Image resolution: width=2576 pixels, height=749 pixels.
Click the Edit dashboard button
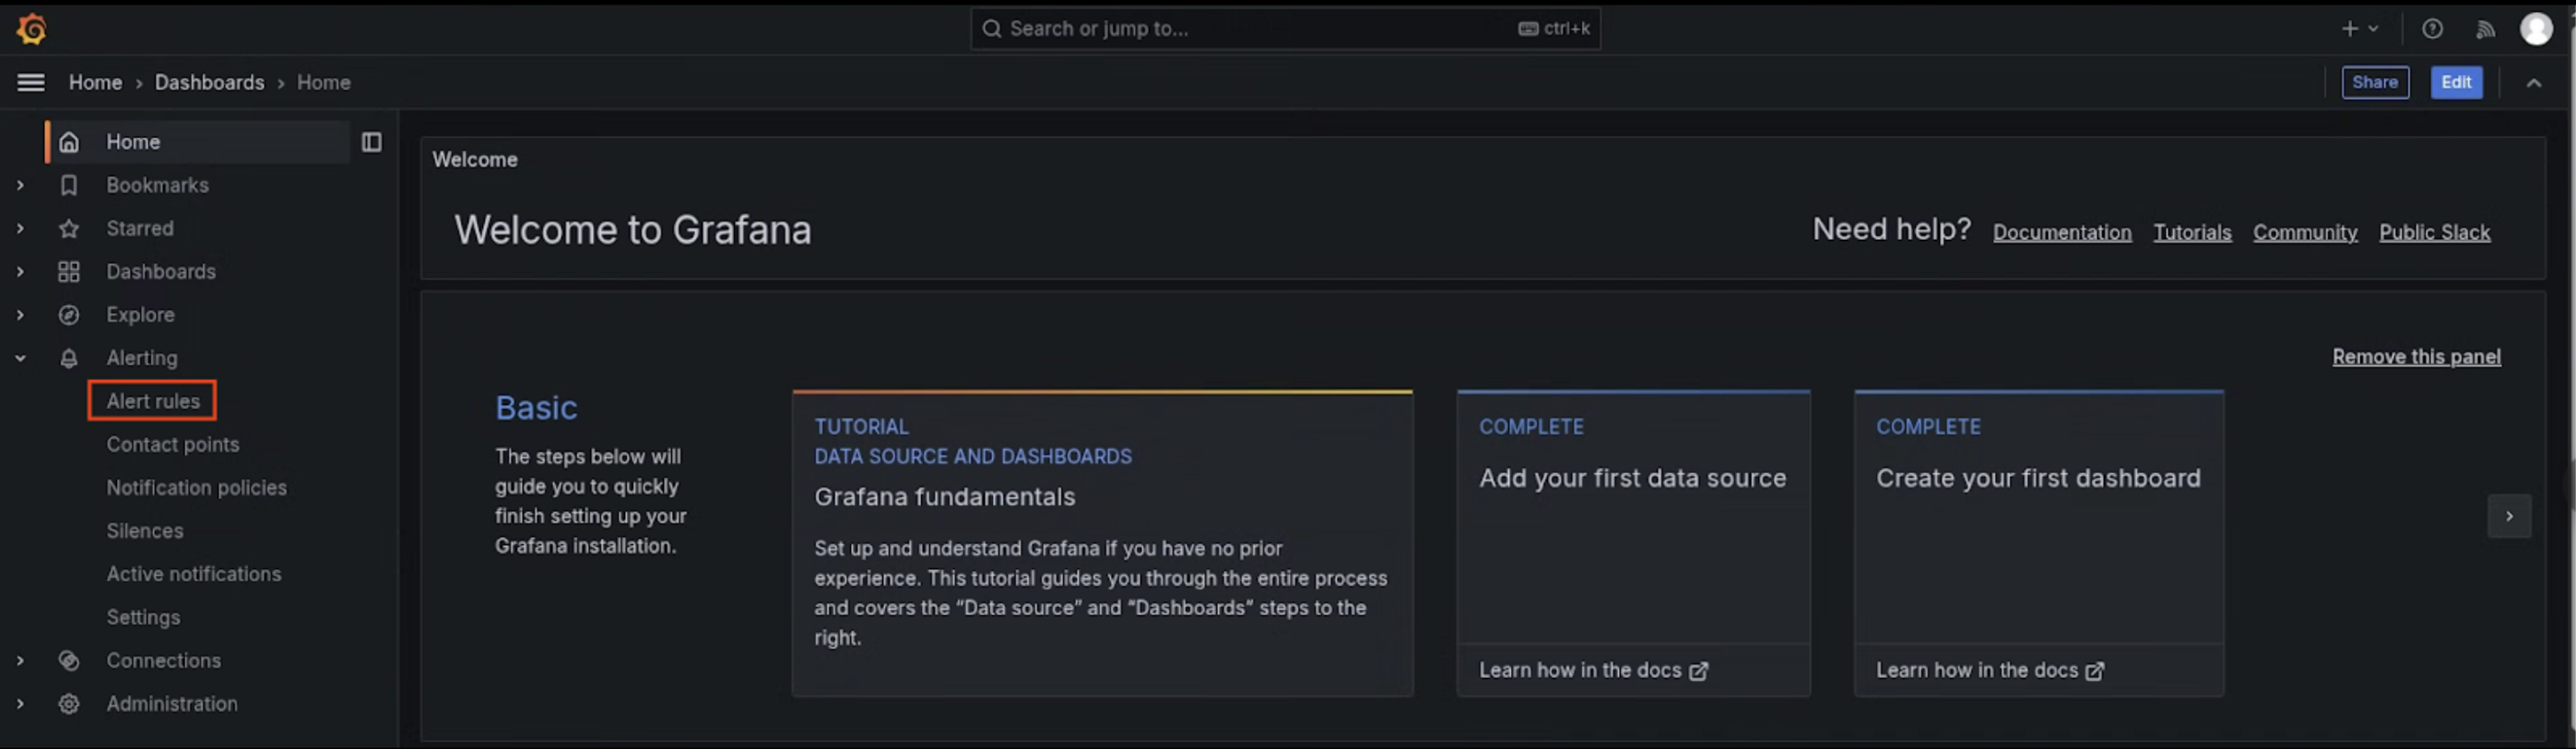coord(2456,83)
